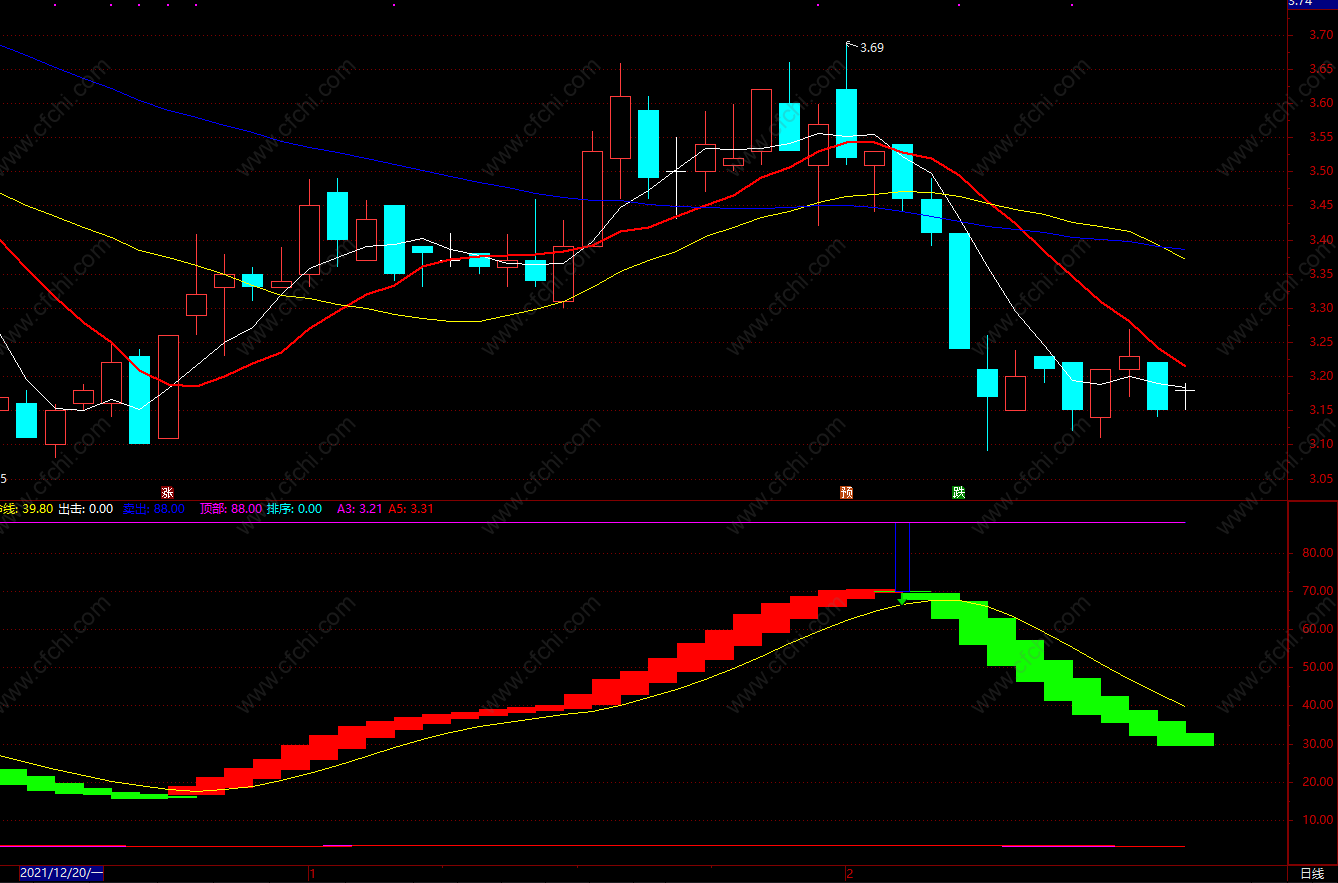
Task: Click the green down arrow in the indicator
Action: (x=902, y=600)
